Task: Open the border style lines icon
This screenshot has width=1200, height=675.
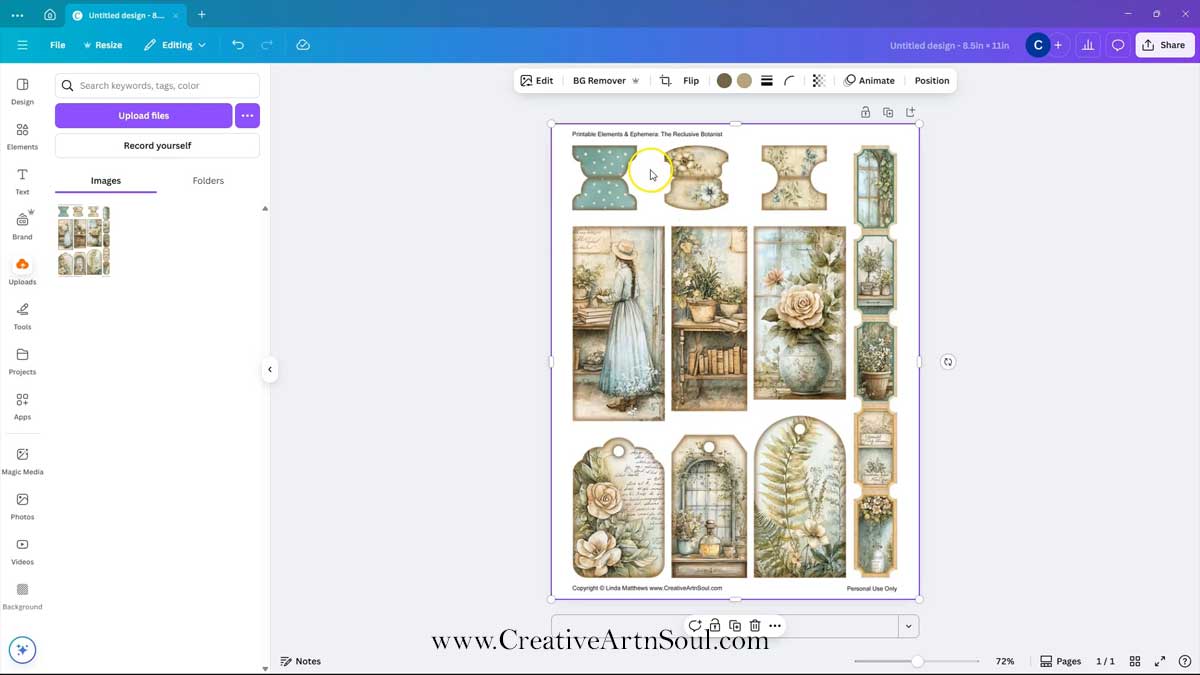Action: click(767, 81)
